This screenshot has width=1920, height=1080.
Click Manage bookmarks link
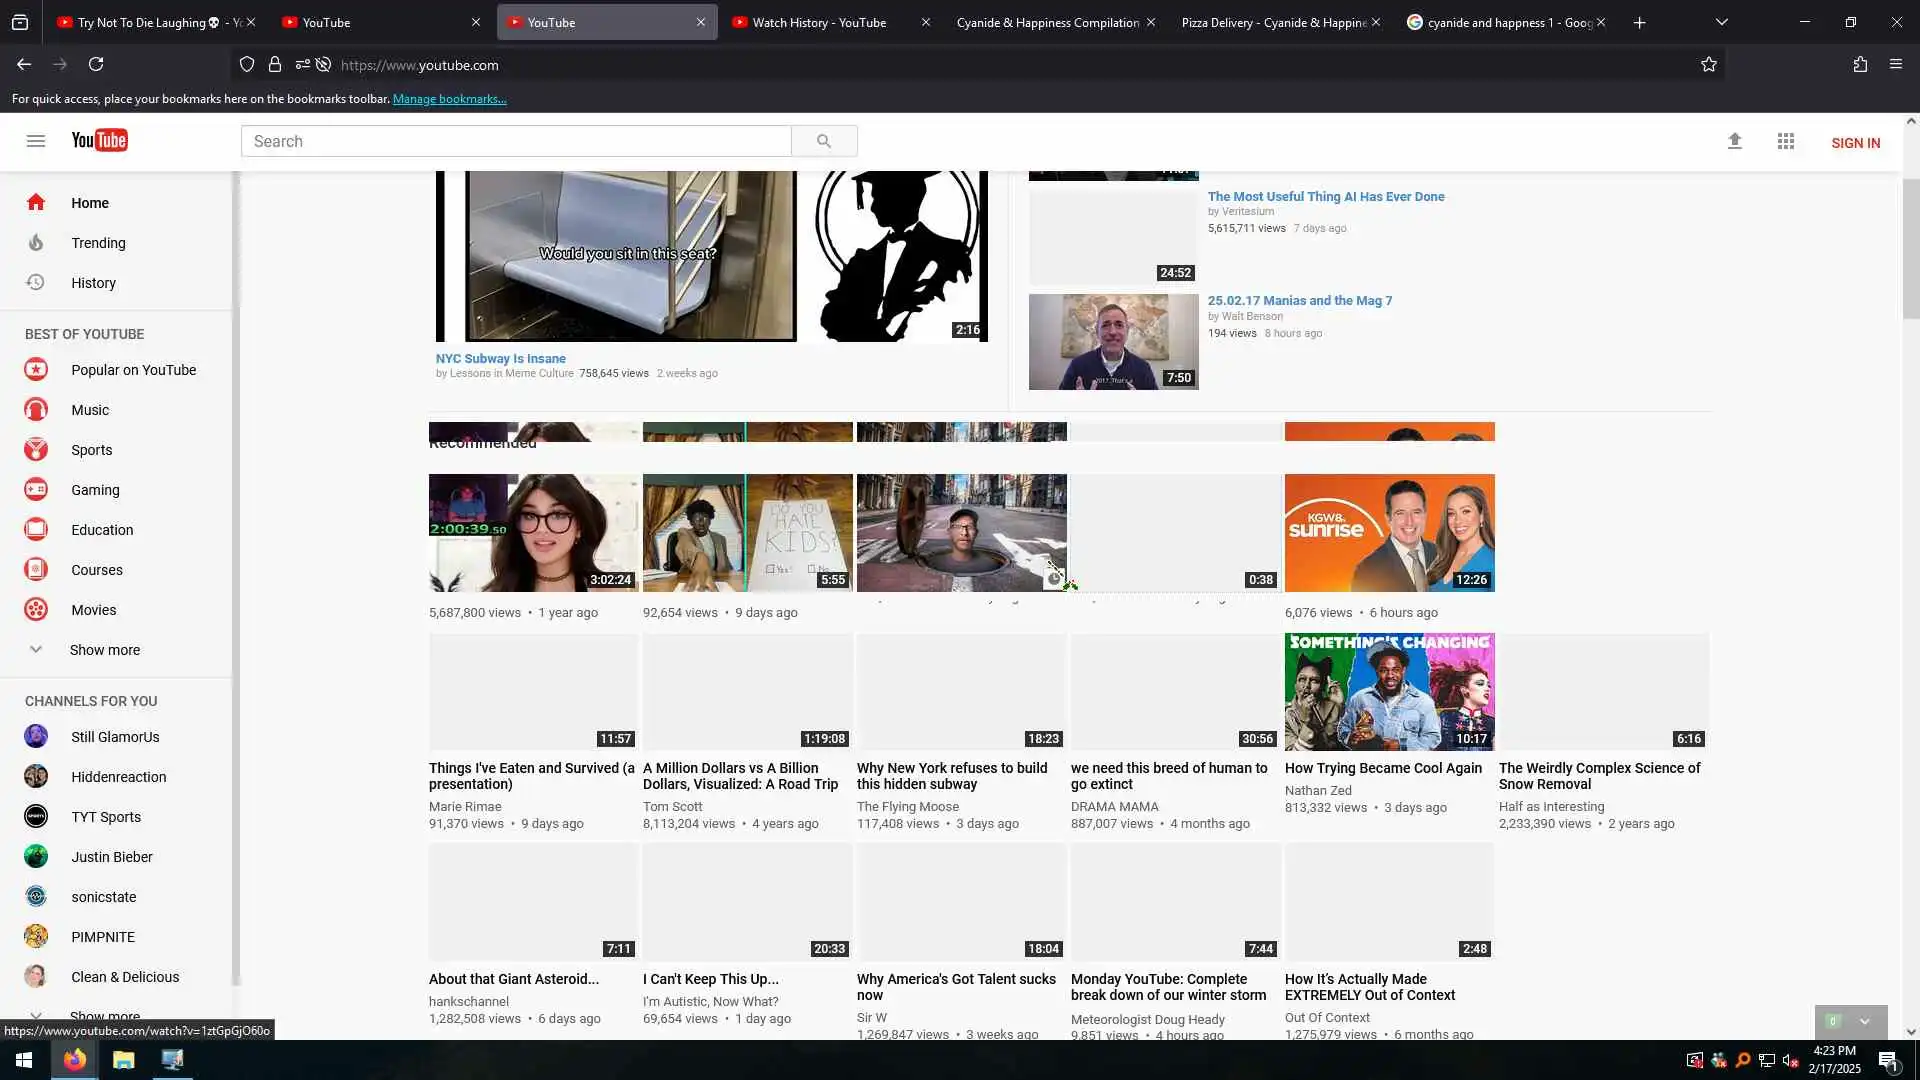tap(449, 99)
